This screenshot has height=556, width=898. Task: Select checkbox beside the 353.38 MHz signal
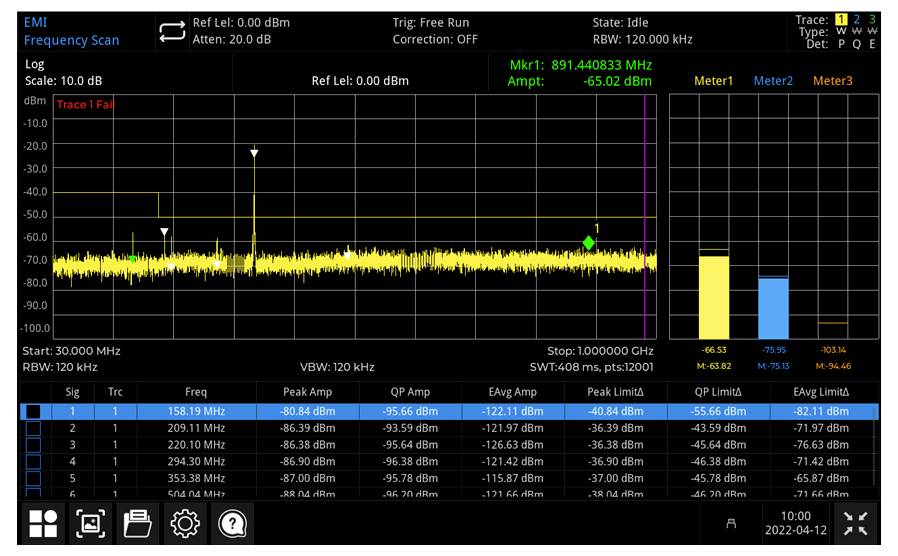34,479
